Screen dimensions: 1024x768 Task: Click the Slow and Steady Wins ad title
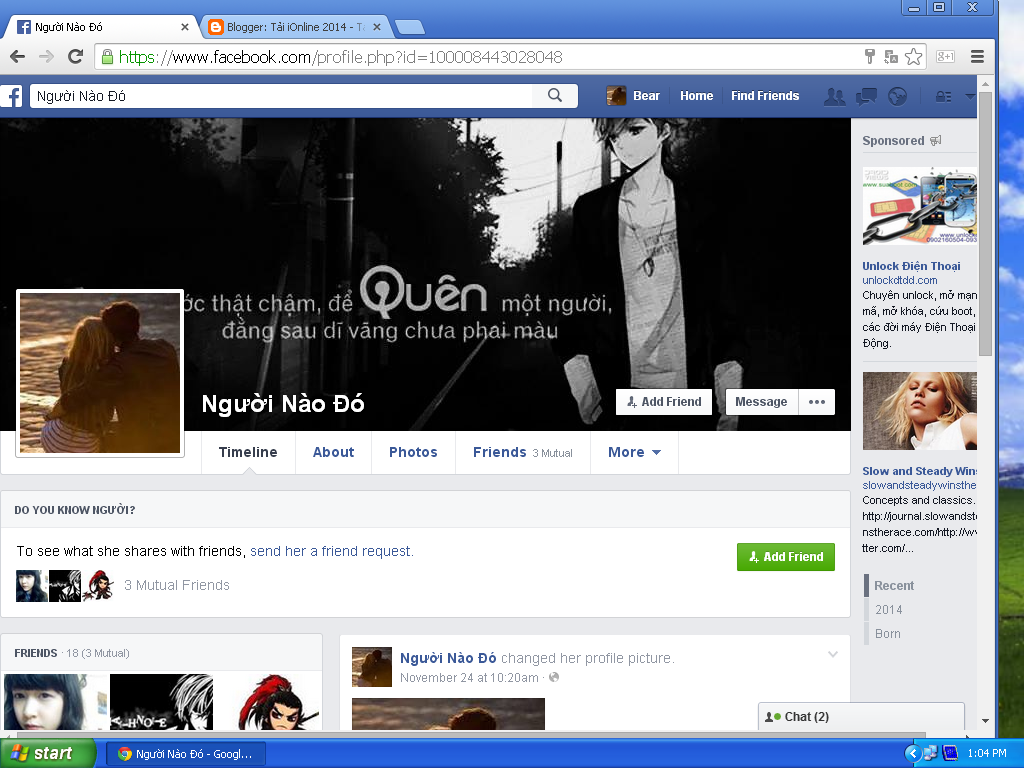point(920,471)
